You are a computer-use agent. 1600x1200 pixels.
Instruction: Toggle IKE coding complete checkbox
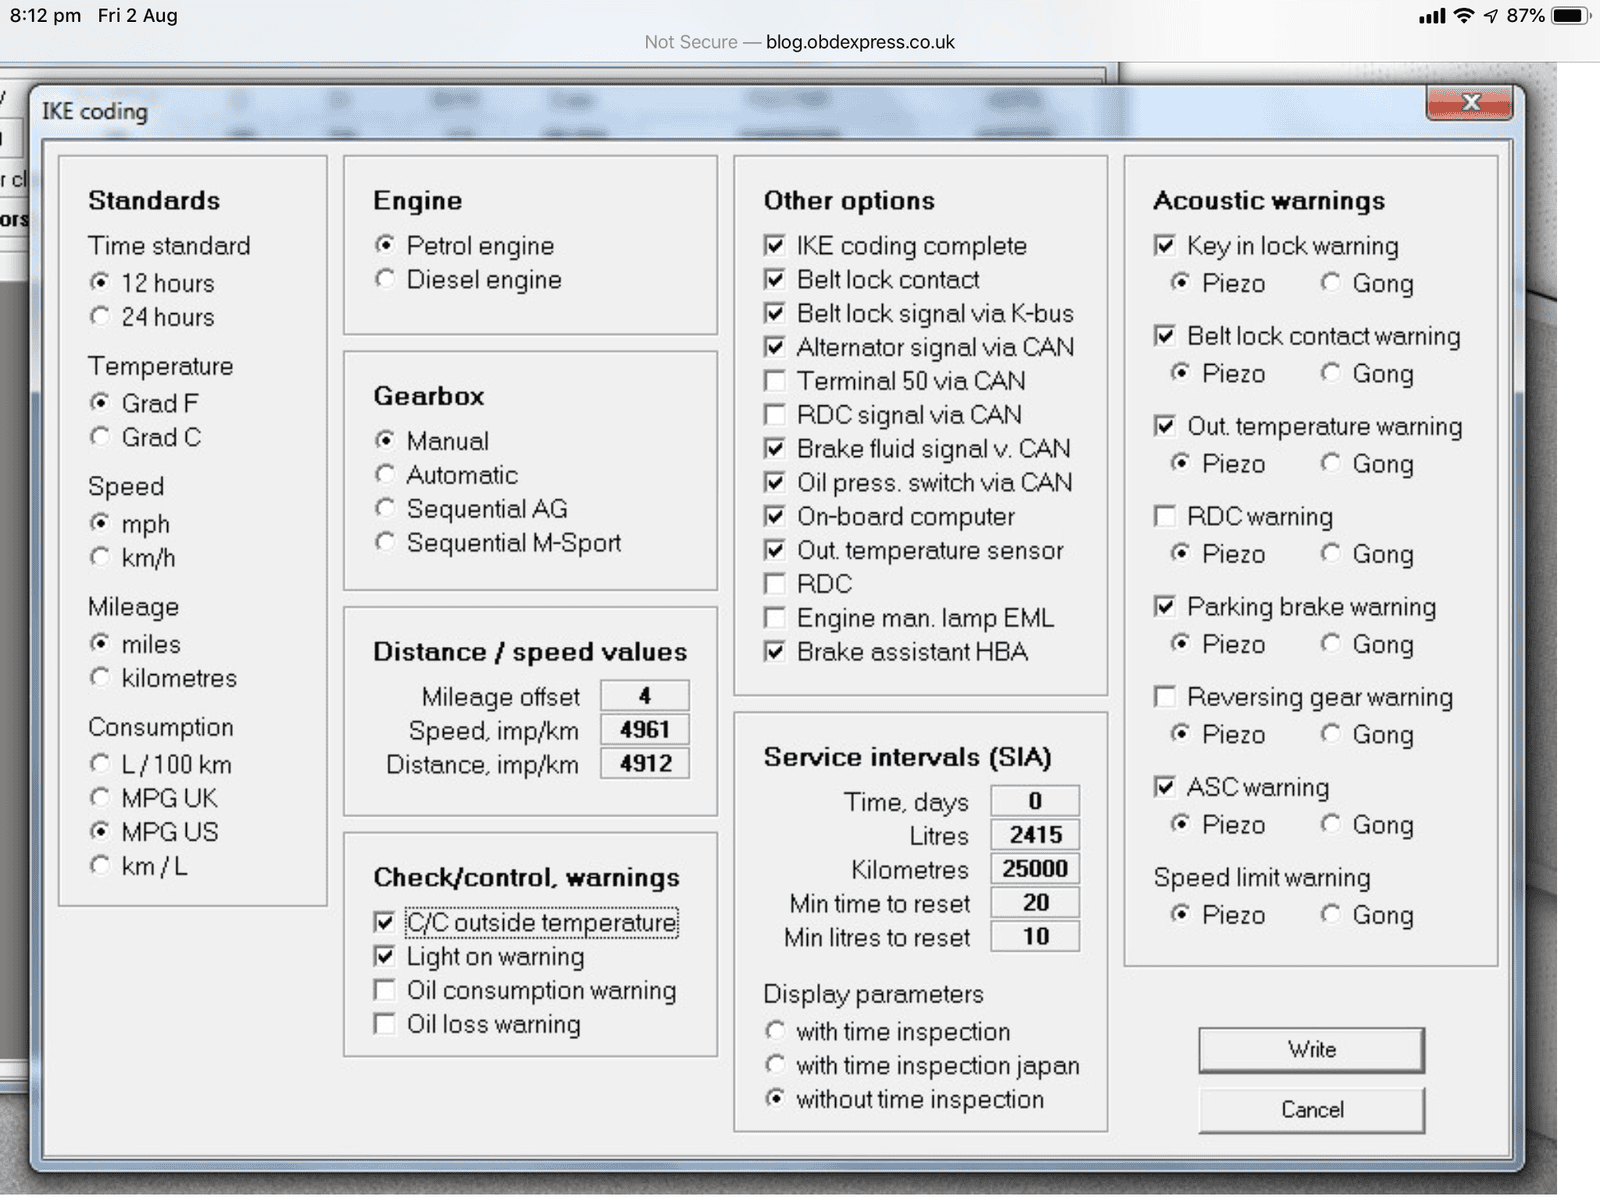[x=774, y=245]
